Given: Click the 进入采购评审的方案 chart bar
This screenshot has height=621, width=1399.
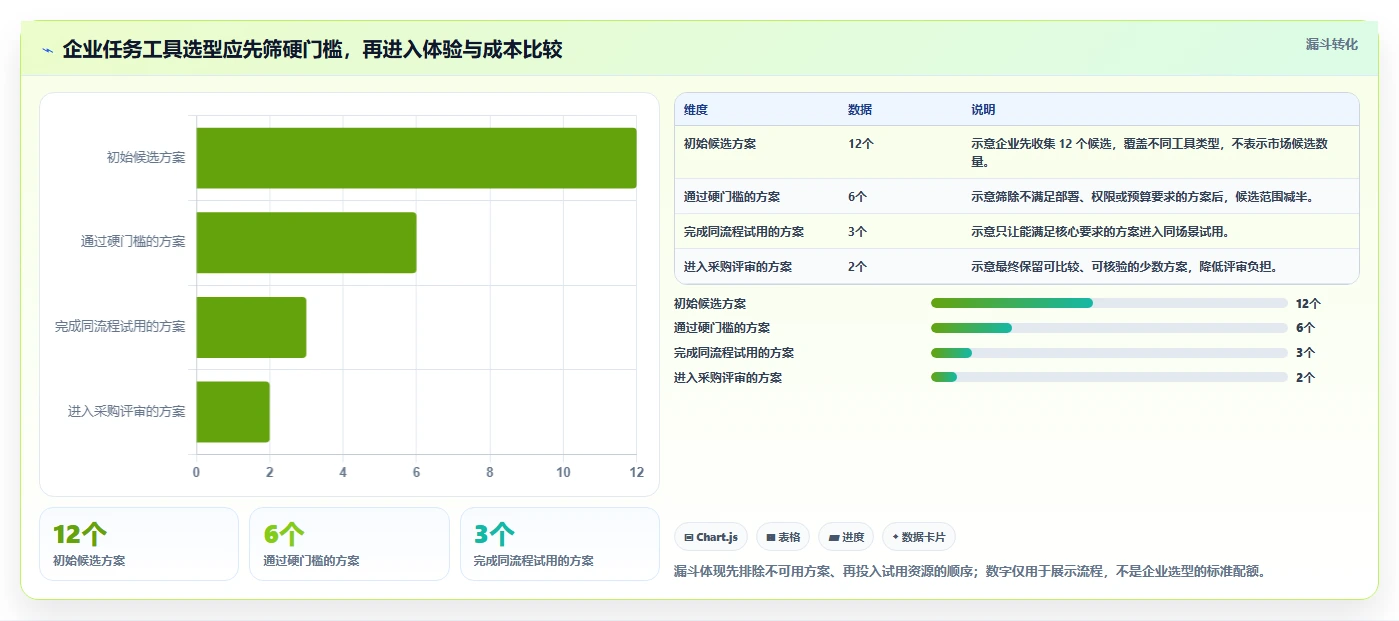Looking at the screenshot, I should [233, 412].
